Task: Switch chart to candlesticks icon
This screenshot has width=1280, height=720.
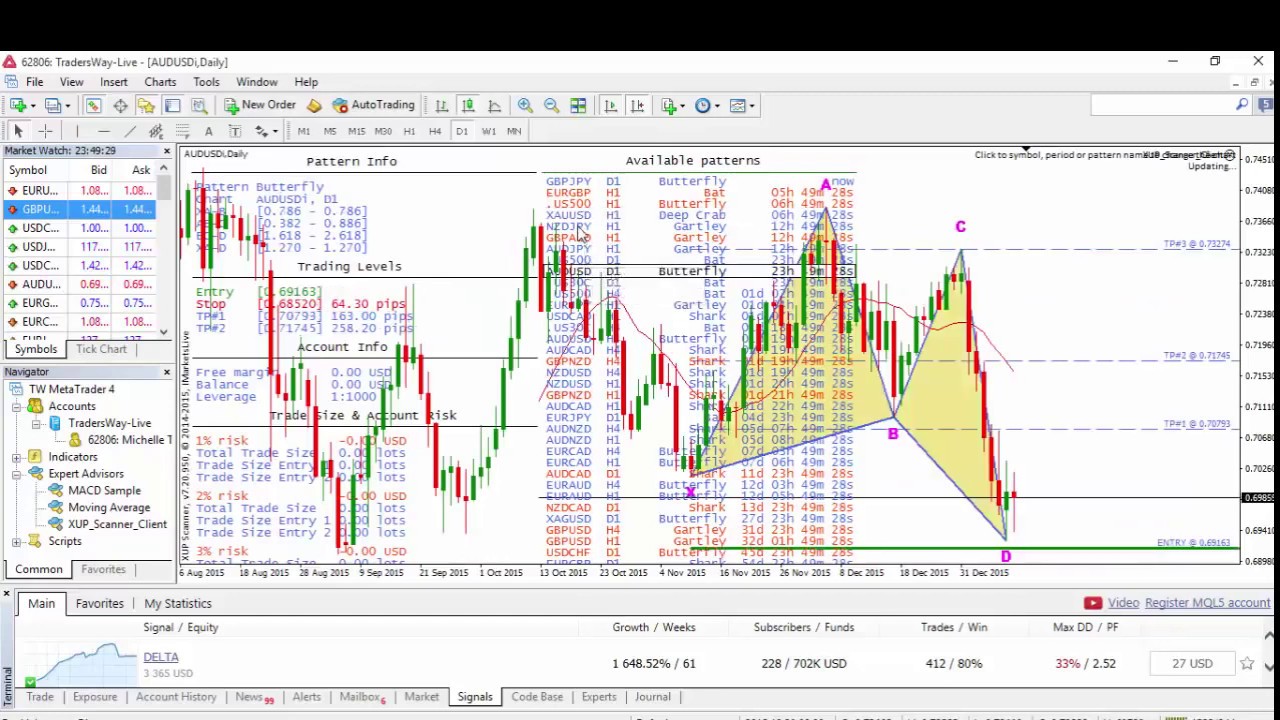Action: pyautogui.click(x=467, y=105)
